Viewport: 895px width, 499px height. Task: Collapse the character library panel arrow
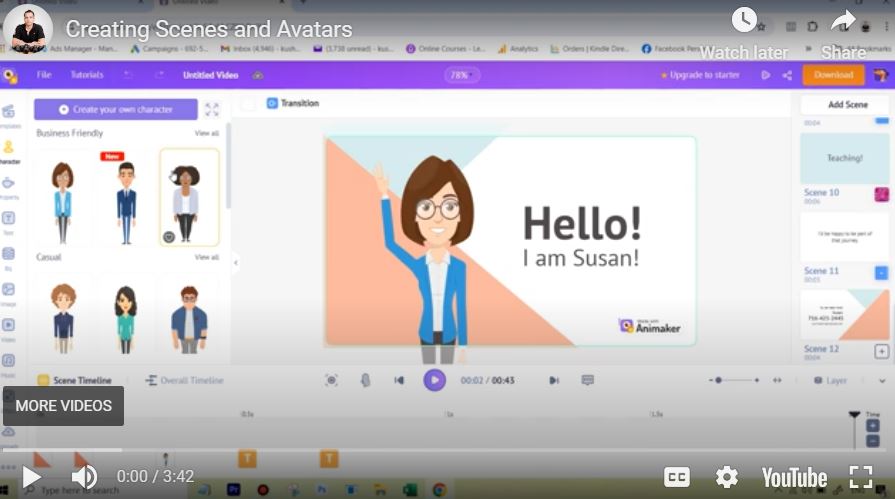pos(236,263)
